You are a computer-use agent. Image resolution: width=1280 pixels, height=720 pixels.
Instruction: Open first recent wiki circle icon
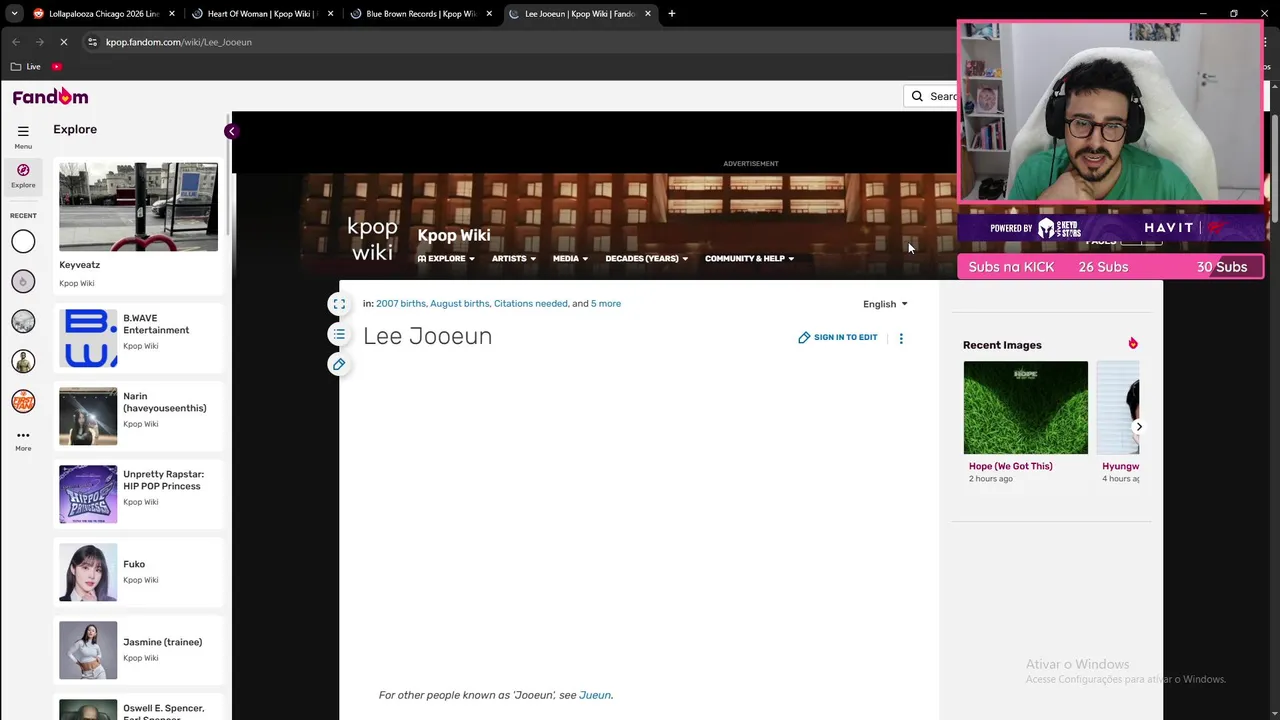click(23, 241)
